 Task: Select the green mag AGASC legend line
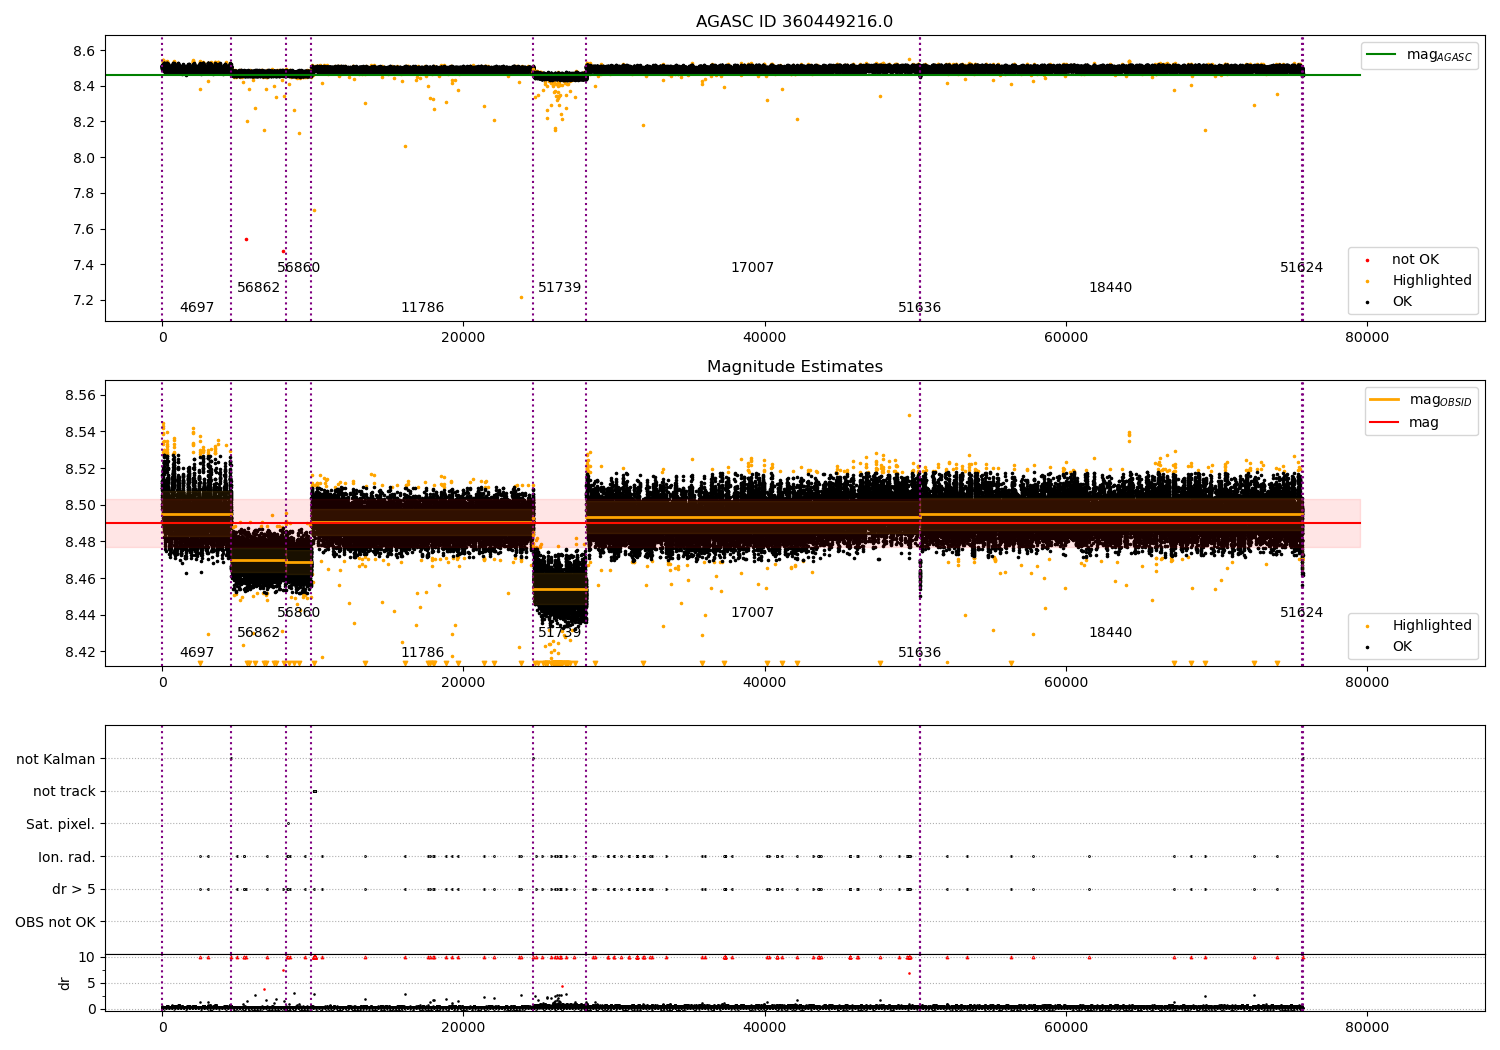coord(1382,55)
